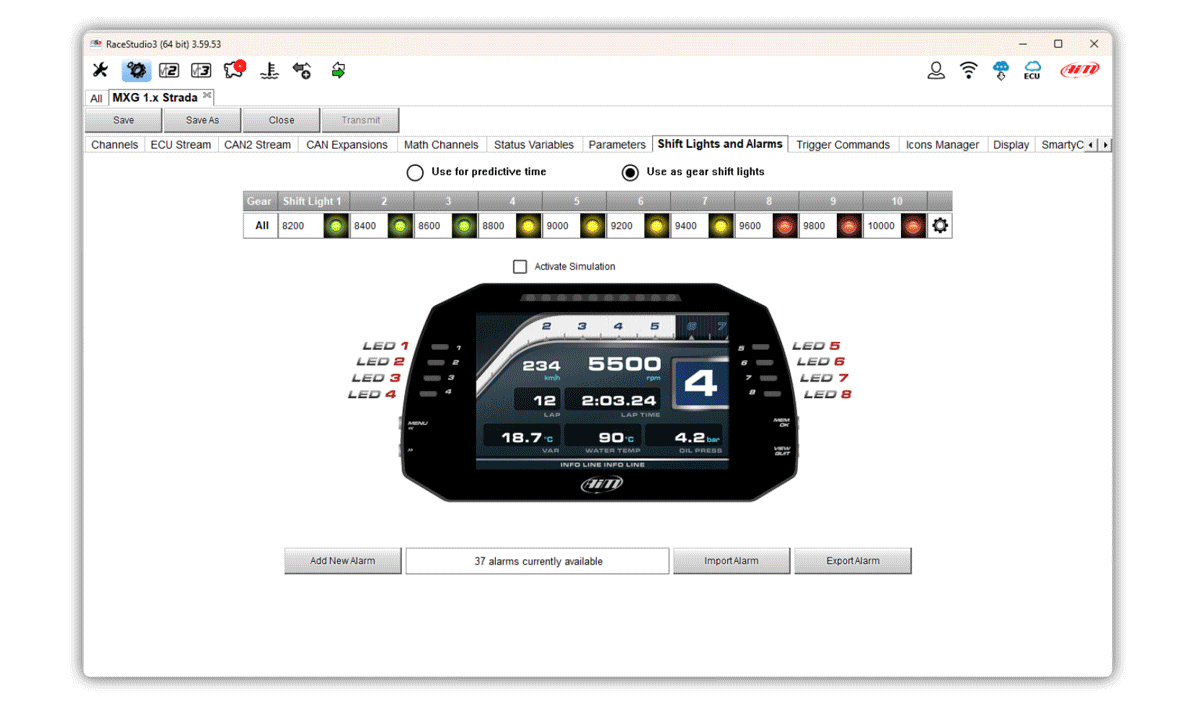Click the thermometer-style toolbar icon
Screen dimensions: 1200x720
click(269, 70)
